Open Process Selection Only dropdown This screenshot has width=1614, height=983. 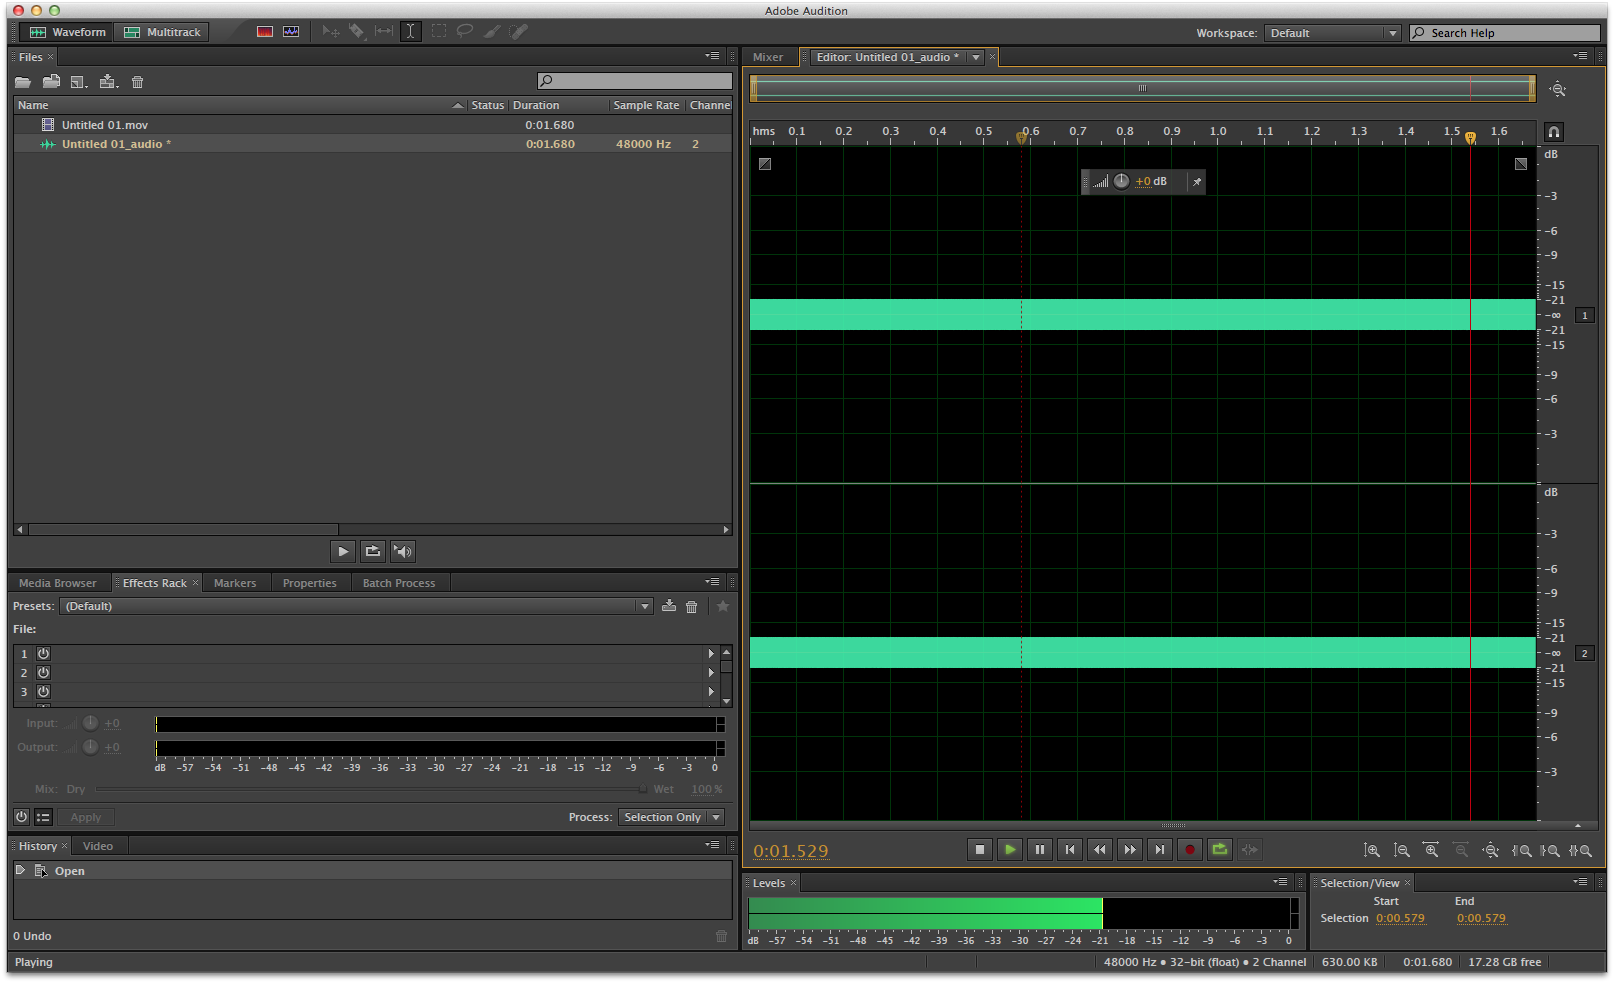tap(671, 817)
